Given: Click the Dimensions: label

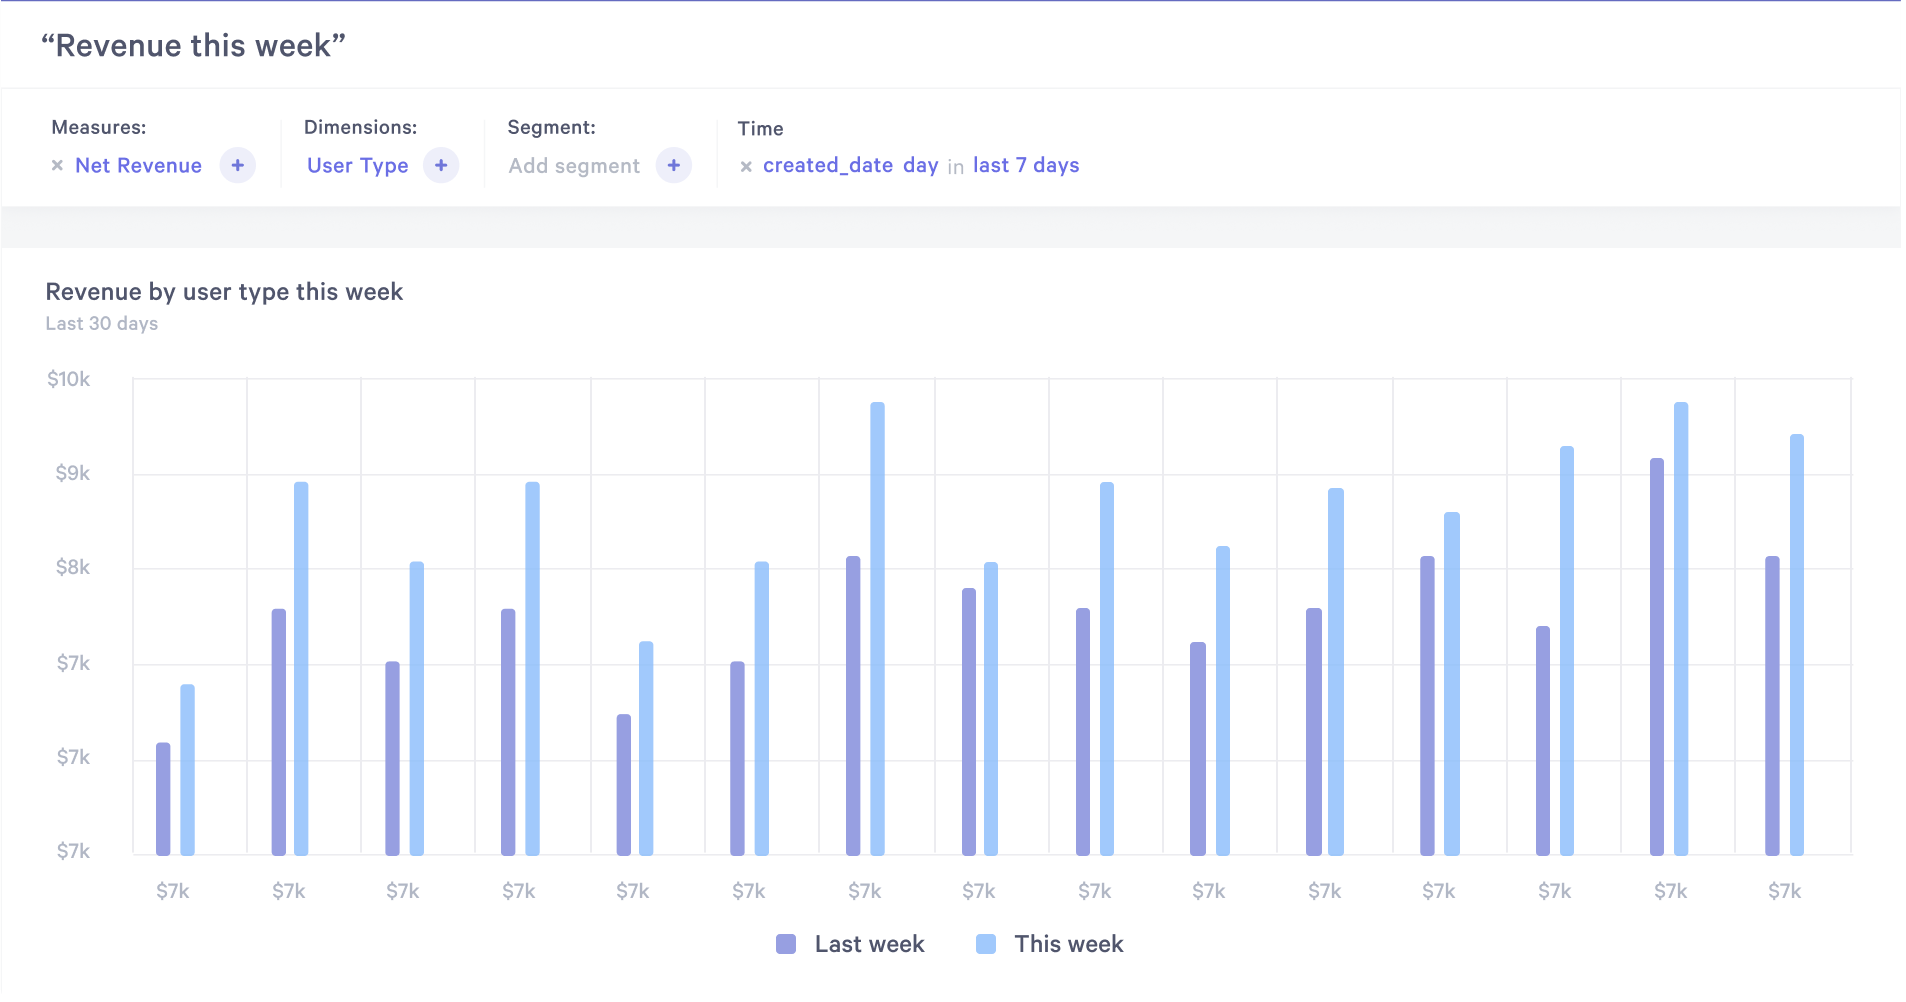Looking at the screenshot, I should tap(361, 127).
